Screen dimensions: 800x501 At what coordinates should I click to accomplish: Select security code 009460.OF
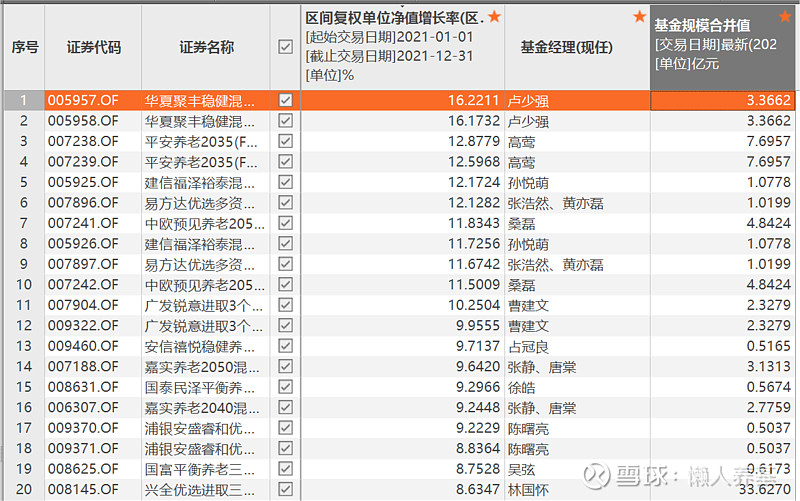(x=83, y=346)
